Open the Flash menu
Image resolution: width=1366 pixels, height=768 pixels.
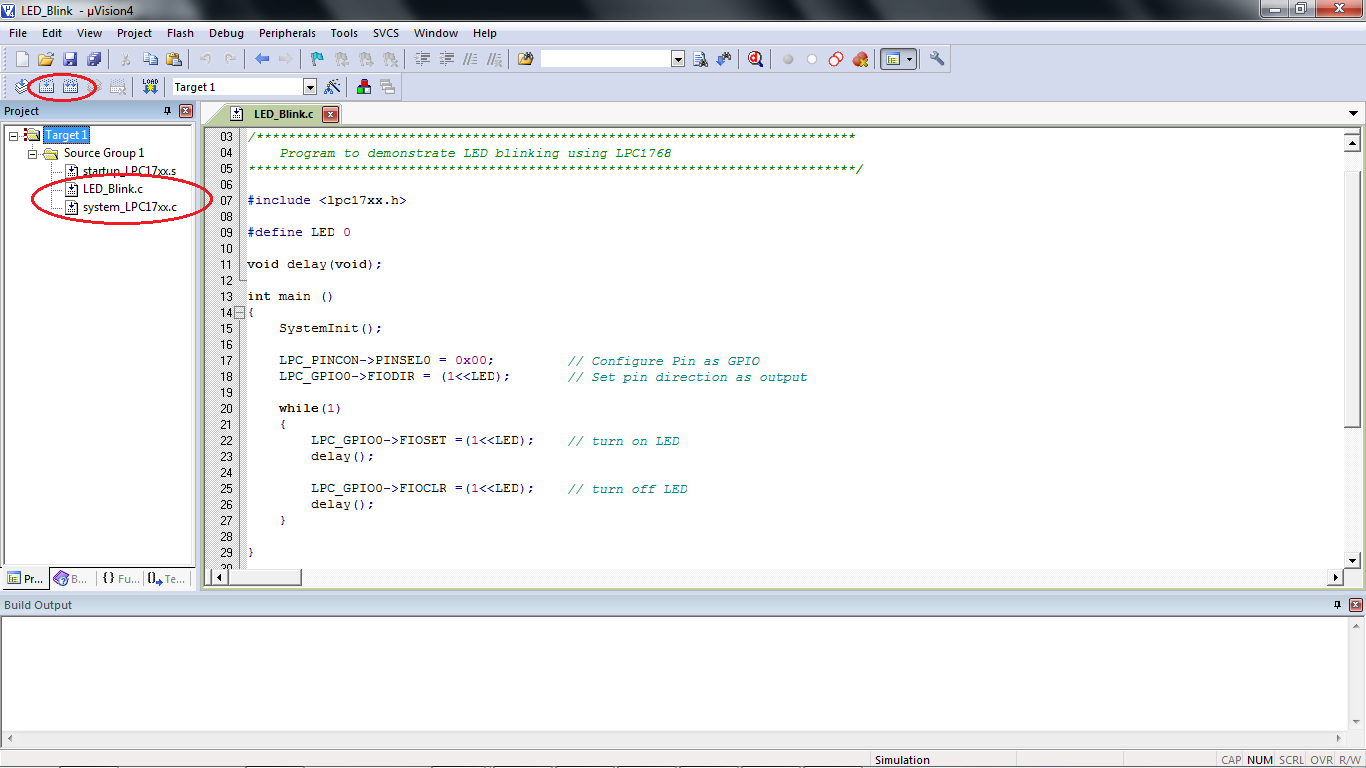[180, 33]
